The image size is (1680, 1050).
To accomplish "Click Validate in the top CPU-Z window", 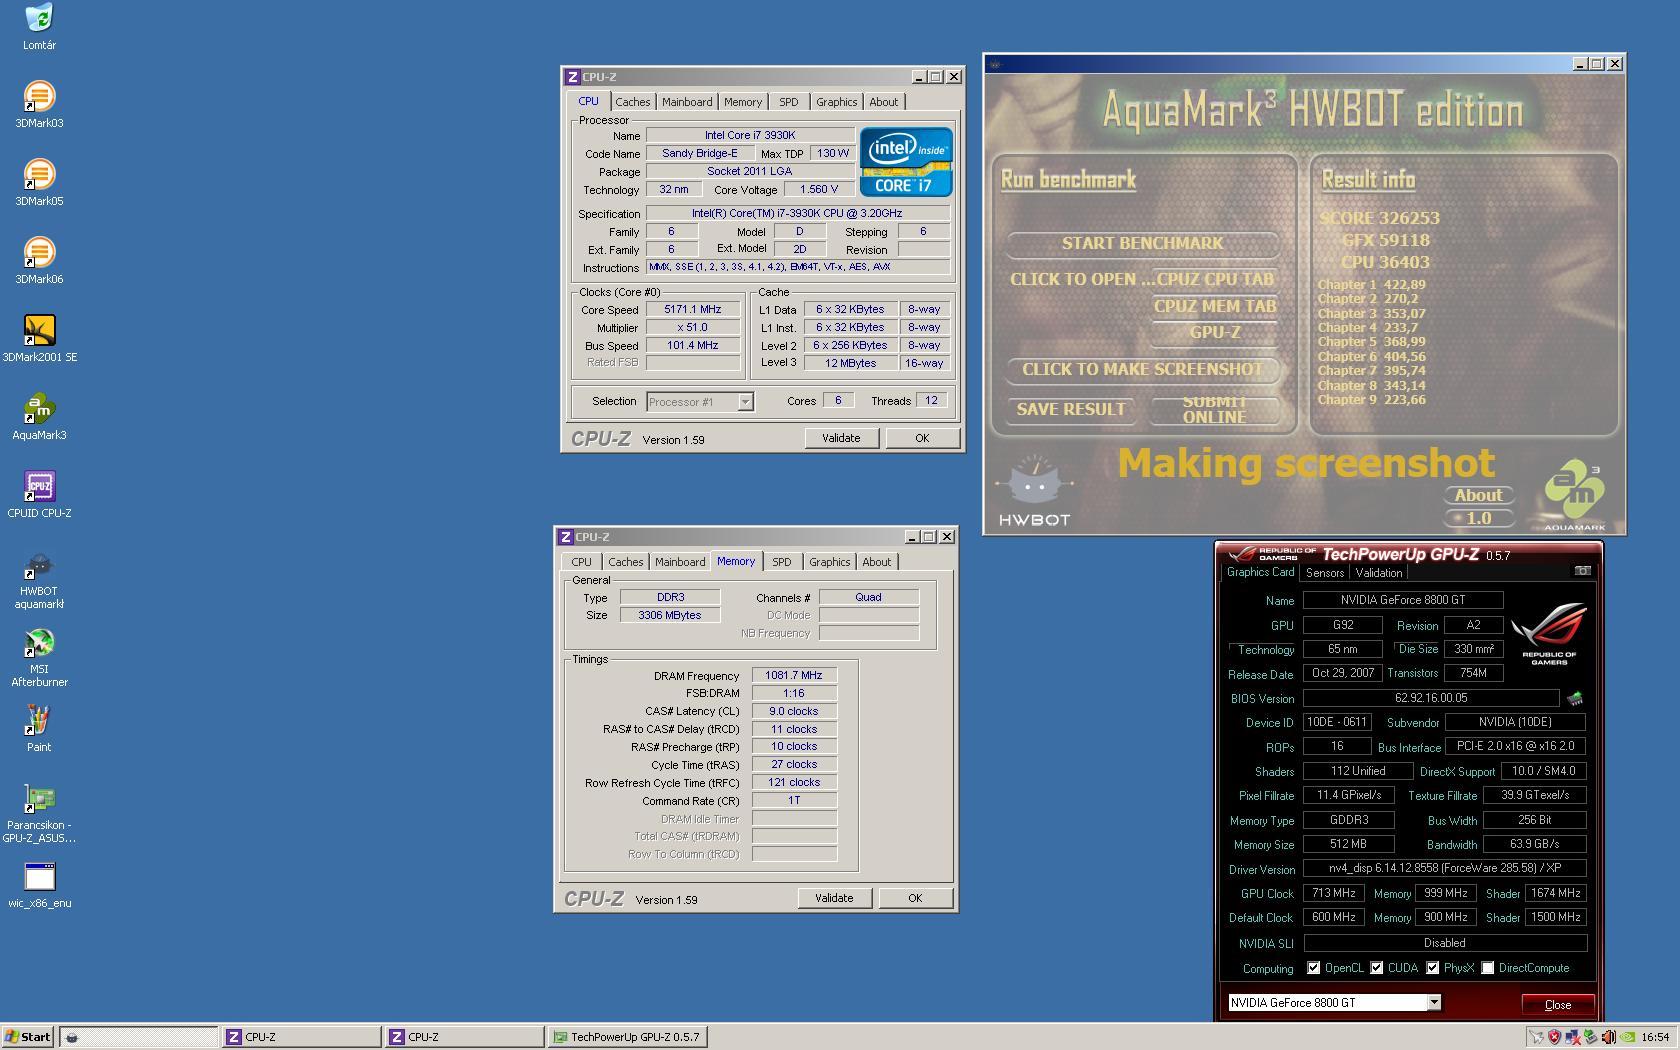I will click(841, 438).
